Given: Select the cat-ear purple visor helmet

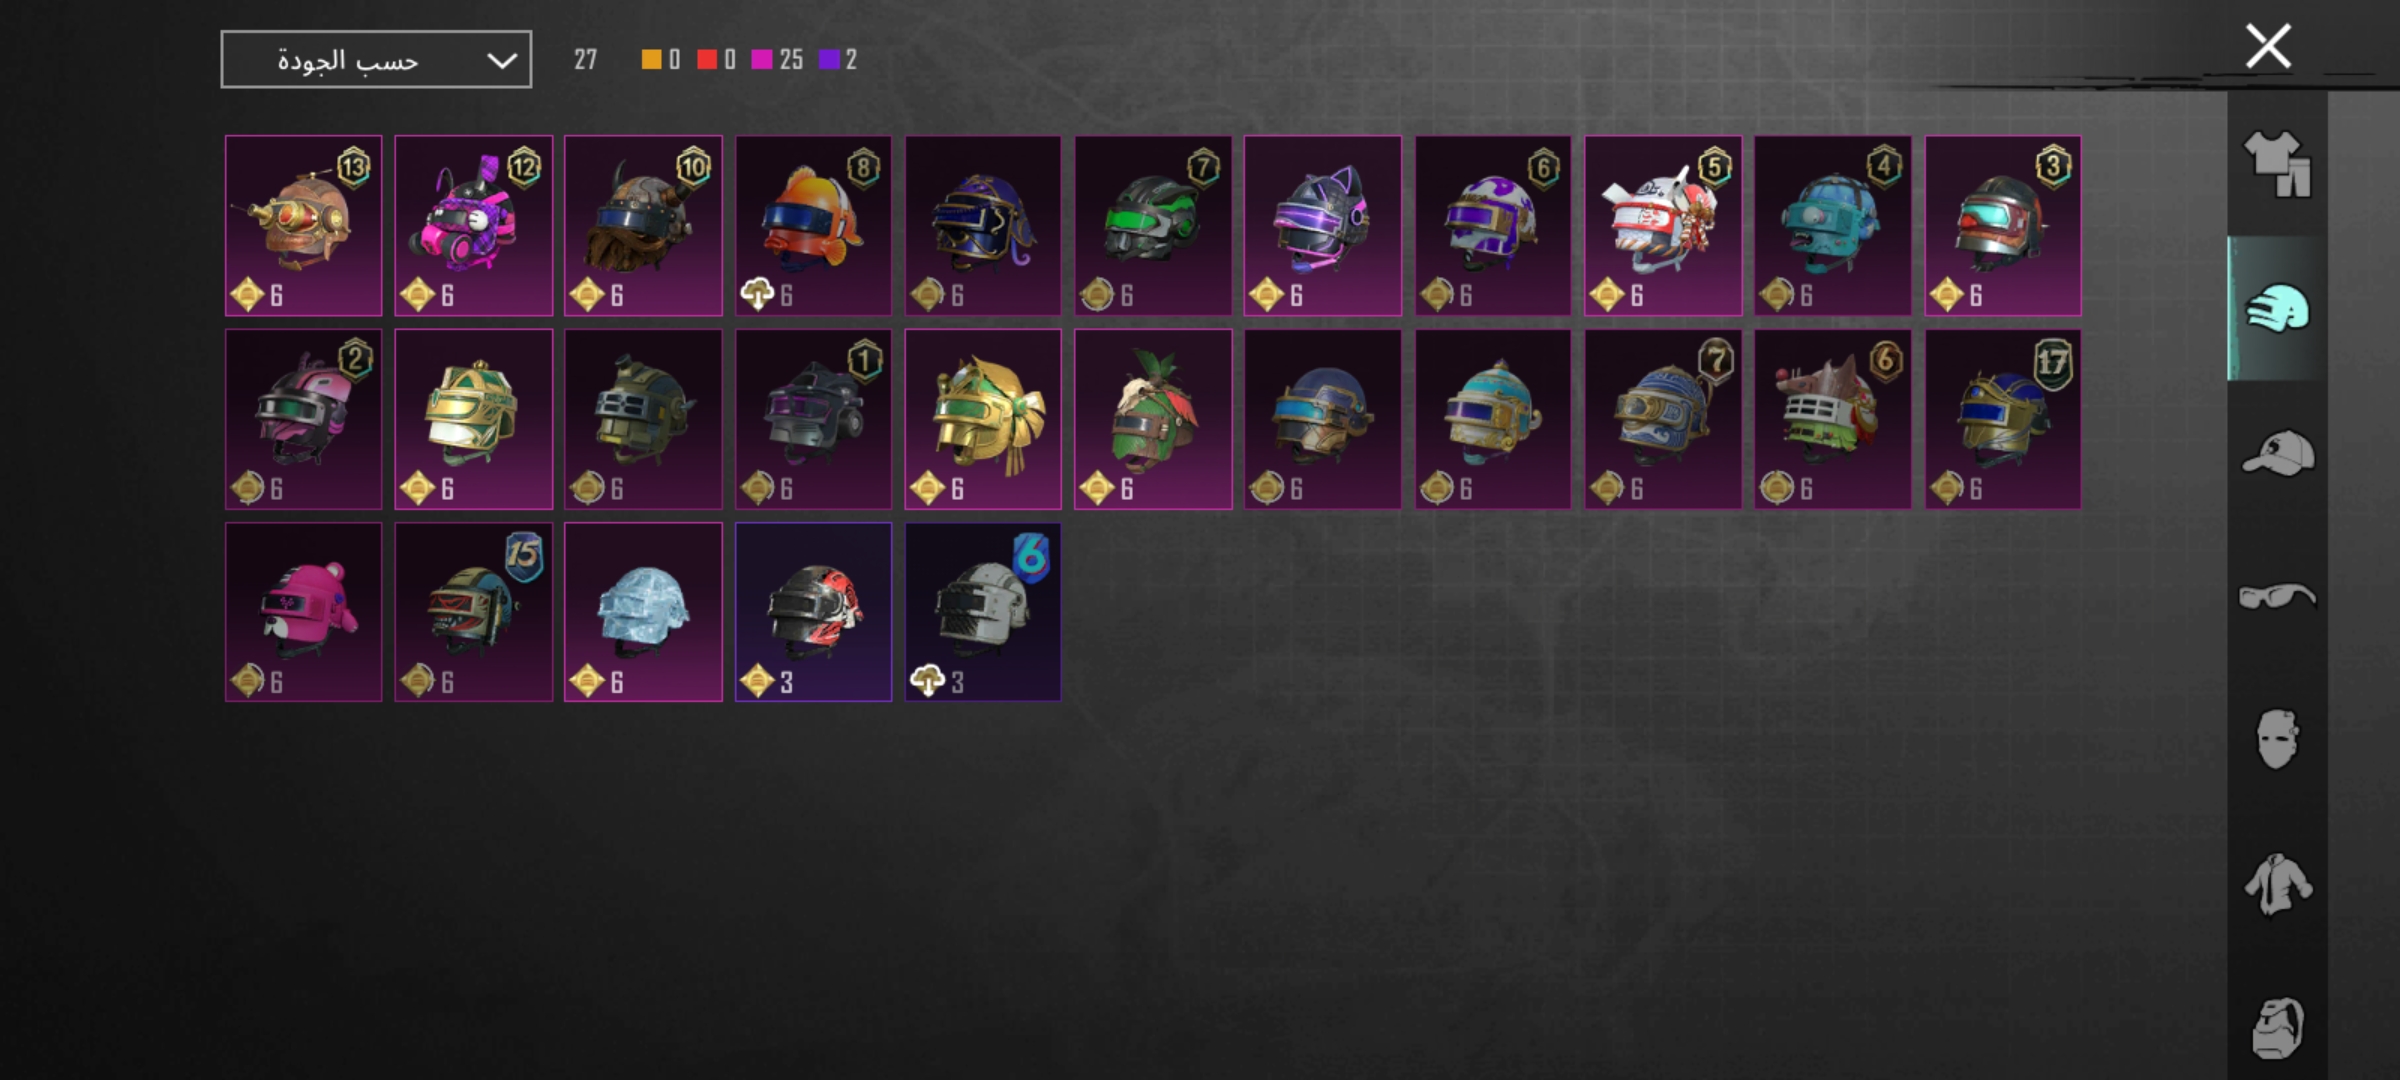Looking at the screenshot, I should point(1323,226).
